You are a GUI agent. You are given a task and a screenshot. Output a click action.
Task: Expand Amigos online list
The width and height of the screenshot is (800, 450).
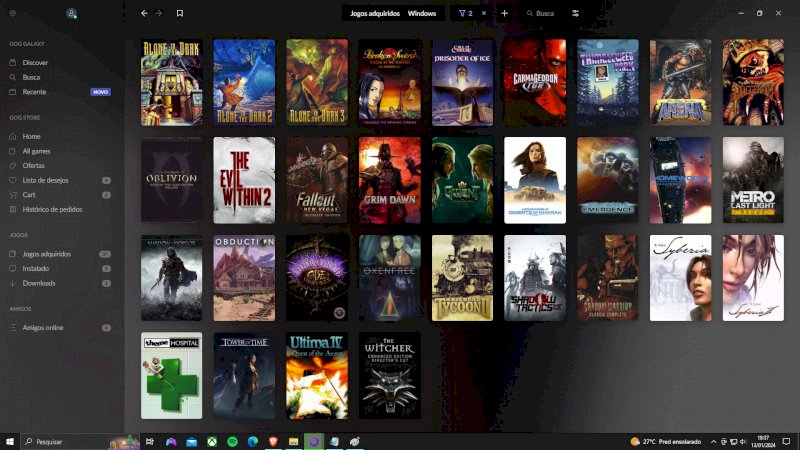[43, 327]
